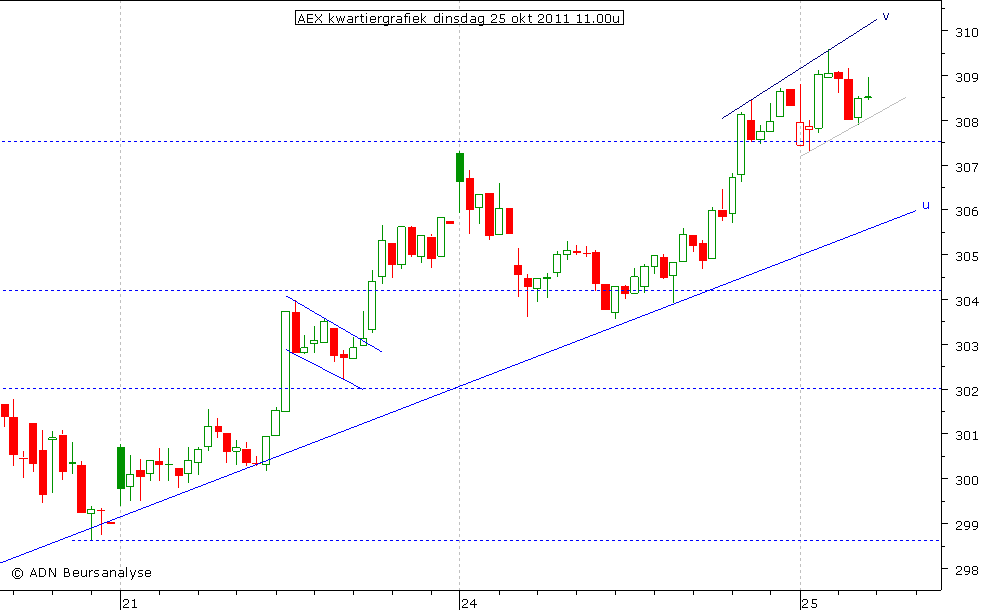The height and width of the screenshot is (610, 982).
Task: Click the price label 310
Action: 966,33
